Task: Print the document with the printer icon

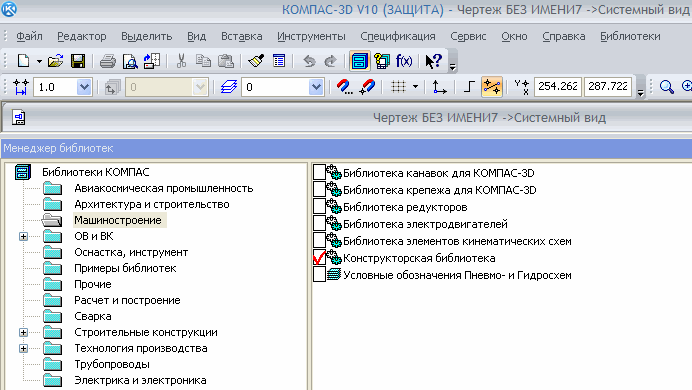Action: 107,61
